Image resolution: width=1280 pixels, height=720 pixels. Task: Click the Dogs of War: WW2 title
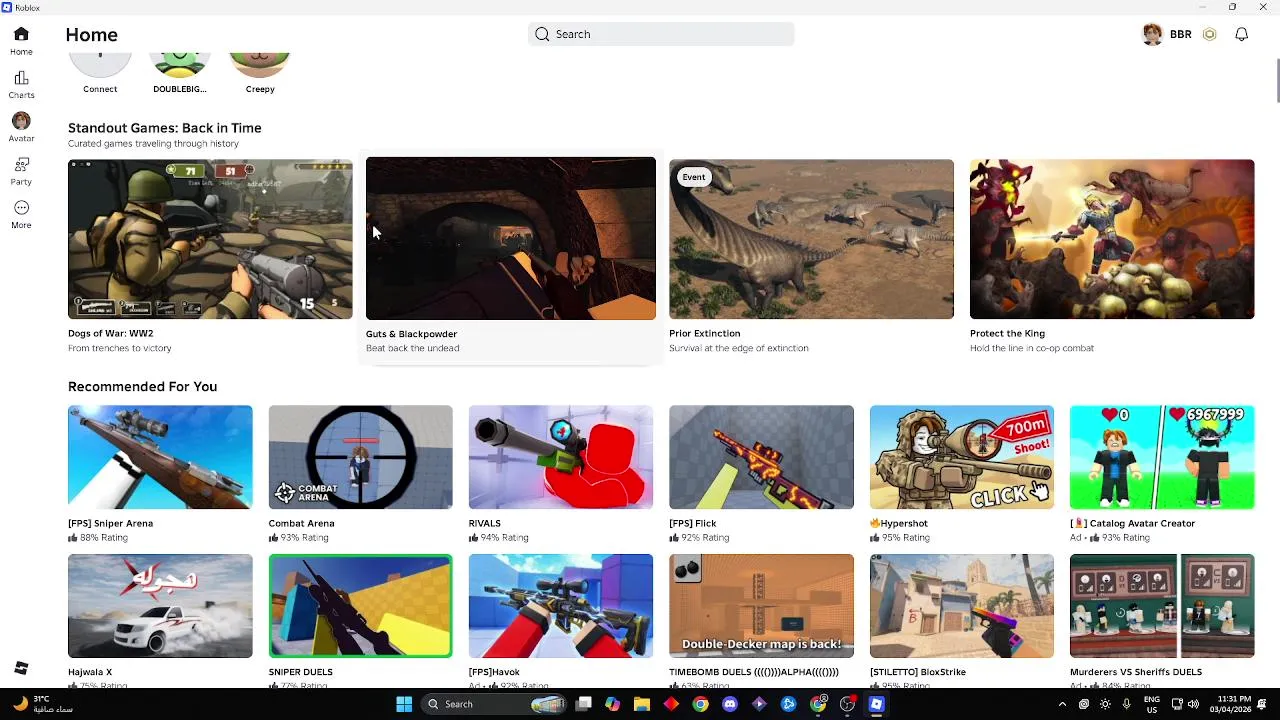[110, 333]
